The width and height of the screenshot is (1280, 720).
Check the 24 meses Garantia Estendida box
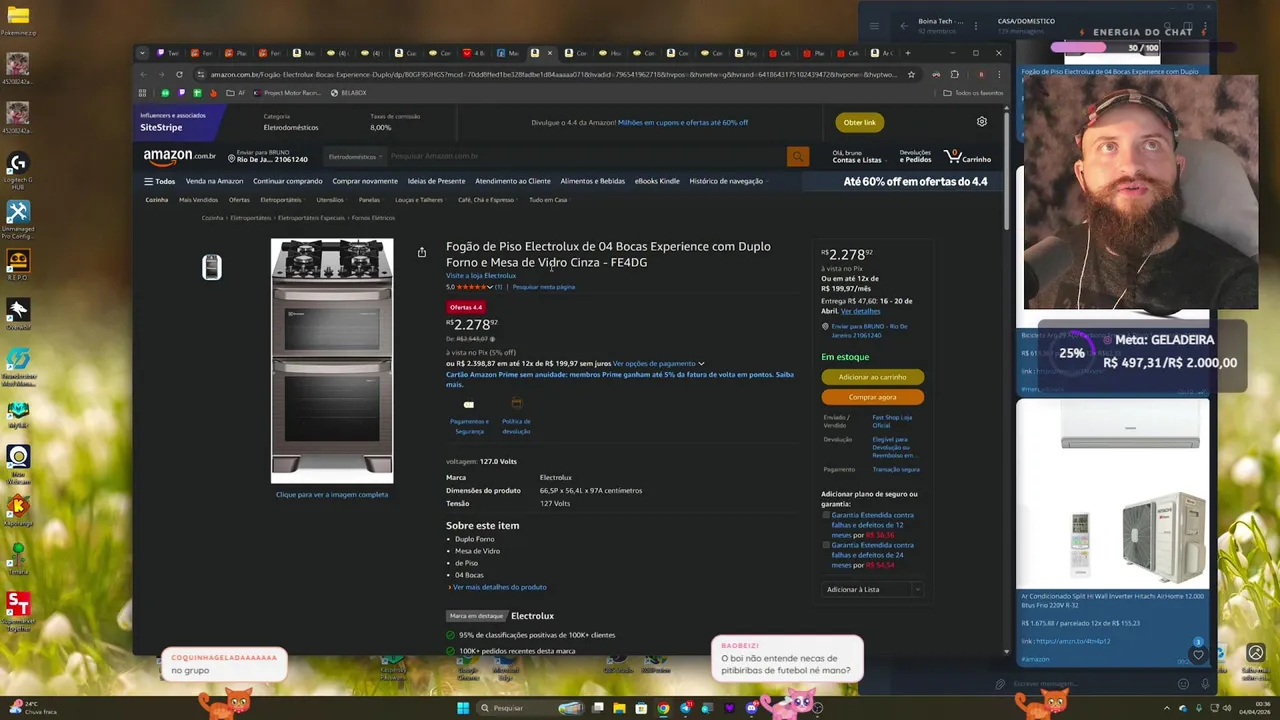[826, 545]
